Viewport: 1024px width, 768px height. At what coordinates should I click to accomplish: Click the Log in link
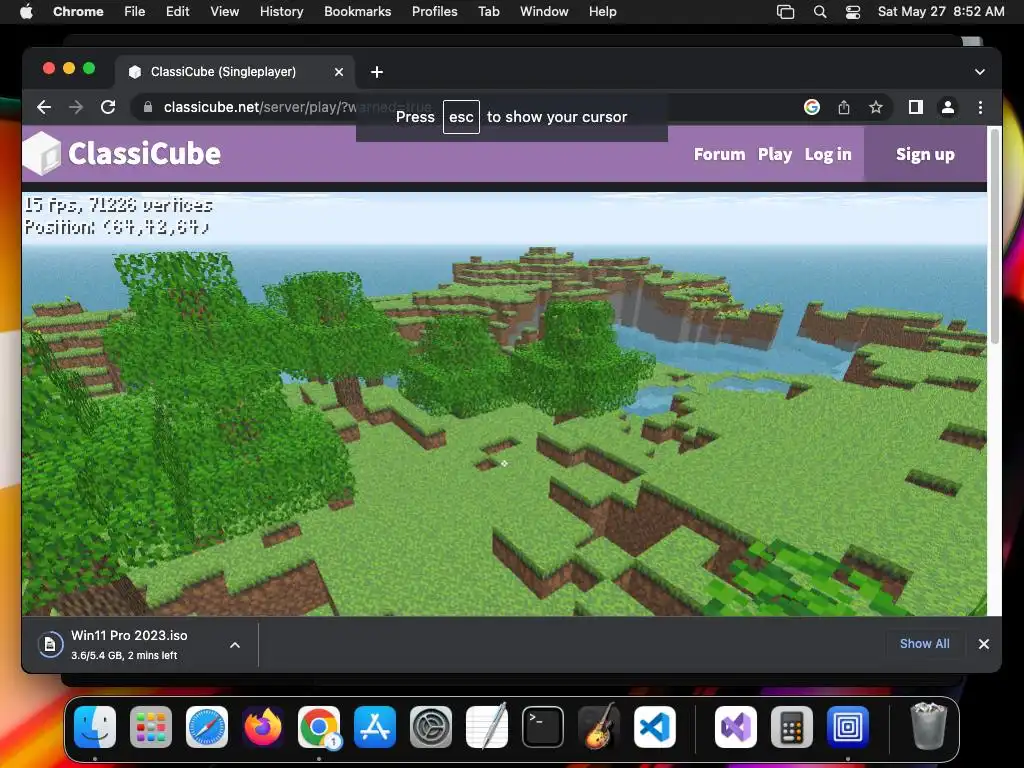828,154
